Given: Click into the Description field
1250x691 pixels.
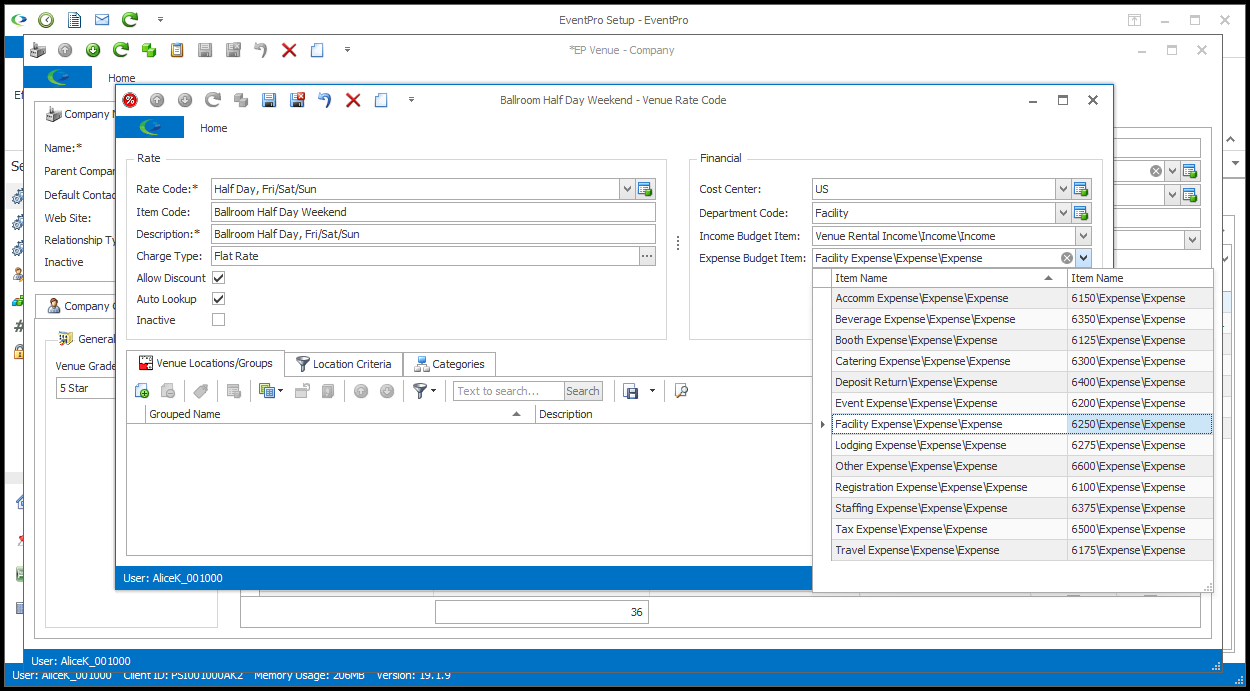Looking at the screenshot, I should pyautogui.click(x=433, y=234).
